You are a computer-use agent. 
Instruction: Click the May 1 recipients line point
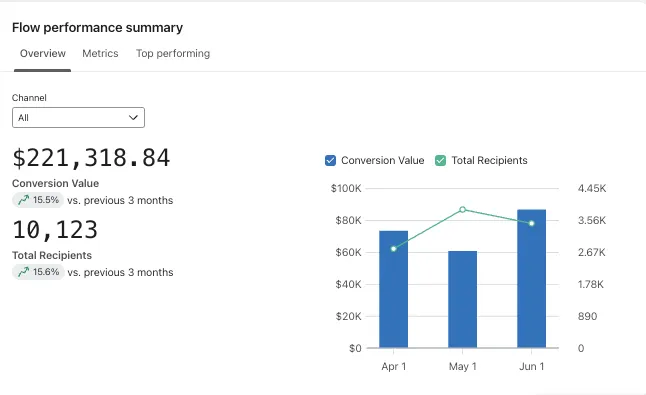click(x=462, y=210)
